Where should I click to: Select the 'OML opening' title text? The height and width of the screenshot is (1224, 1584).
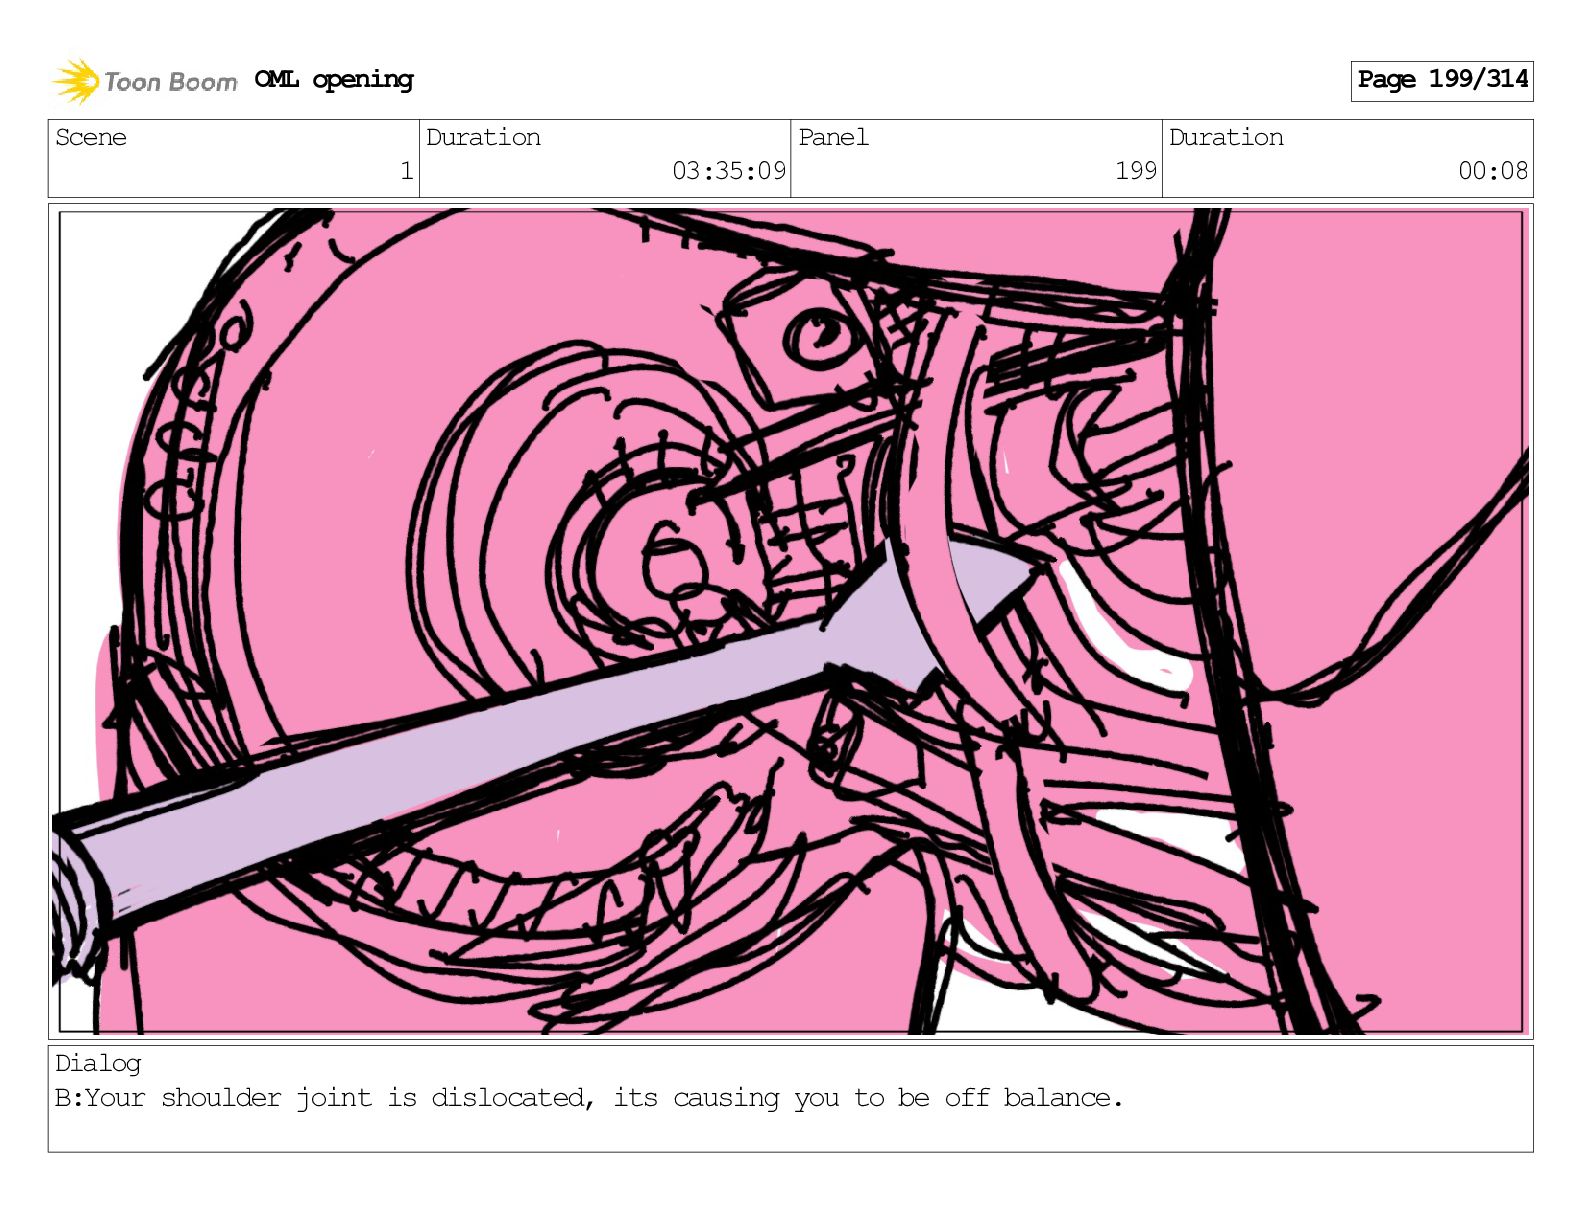(334, 80)
